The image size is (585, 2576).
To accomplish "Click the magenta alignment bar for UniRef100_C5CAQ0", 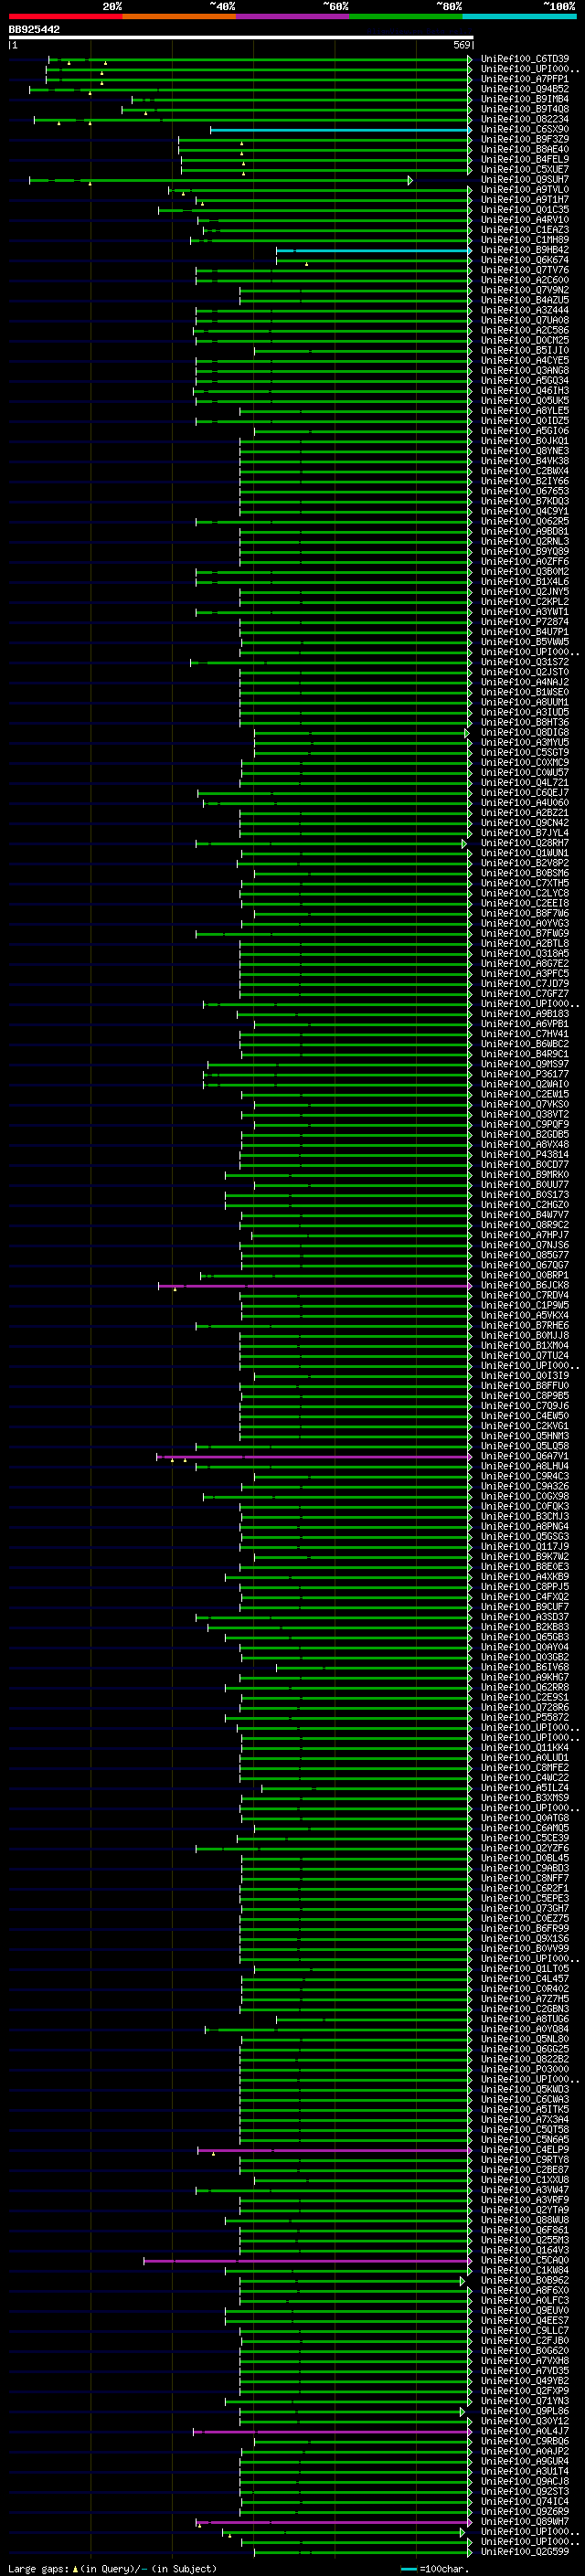I will (307, 2262).
